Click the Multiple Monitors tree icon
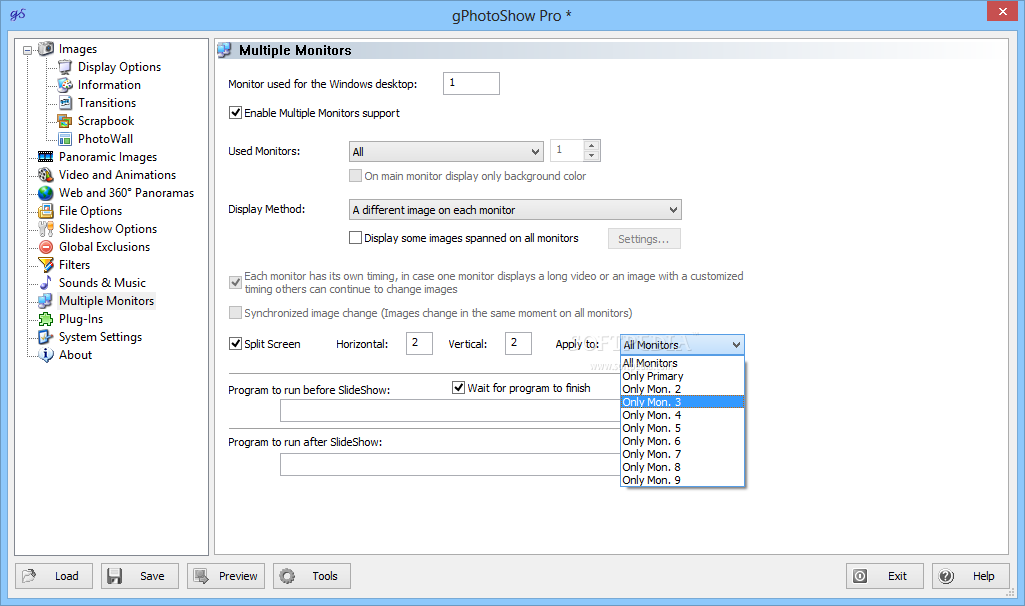Screen dimensions: 1025x606 tap(46, 301)
